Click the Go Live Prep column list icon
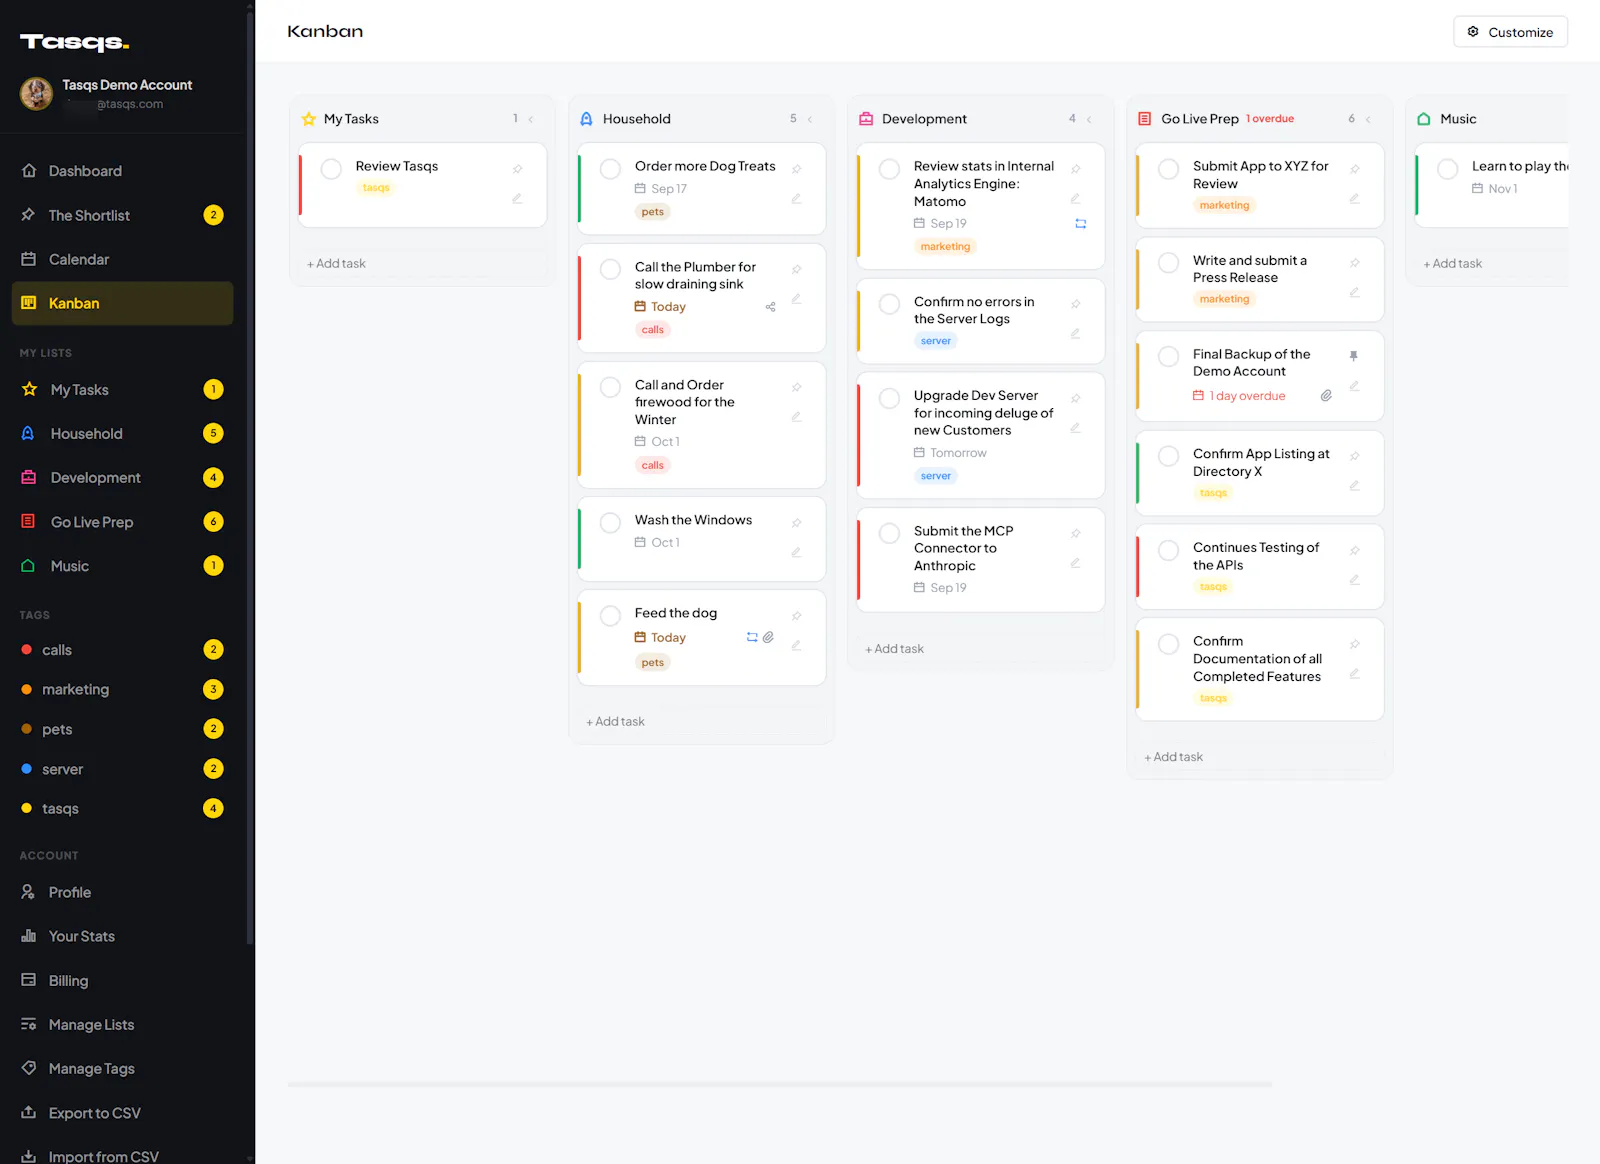Image resolution: width=1600 pixels, height=1164 pixels. click(x=1145, y=119)
